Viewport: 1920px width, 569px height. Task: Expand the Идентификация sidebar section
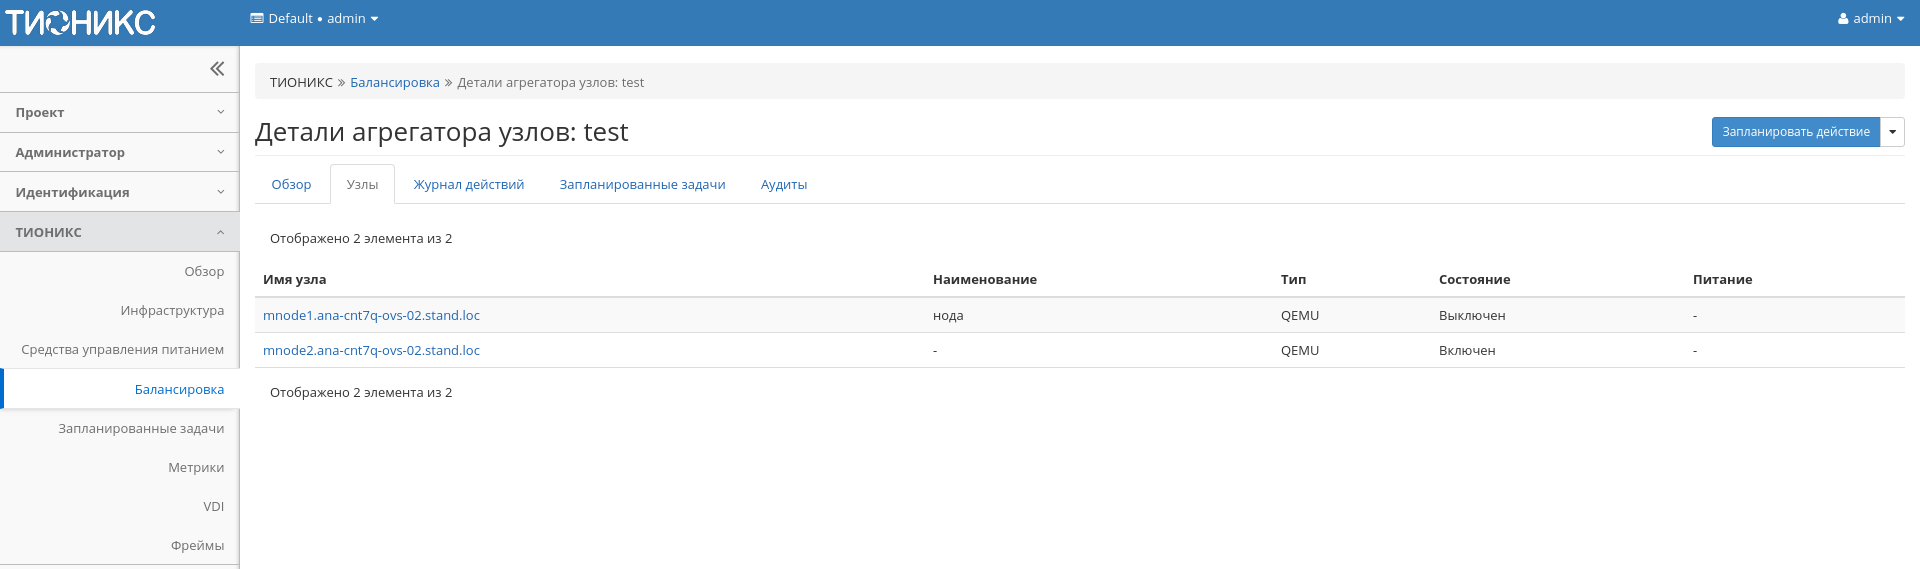point(119,193)
